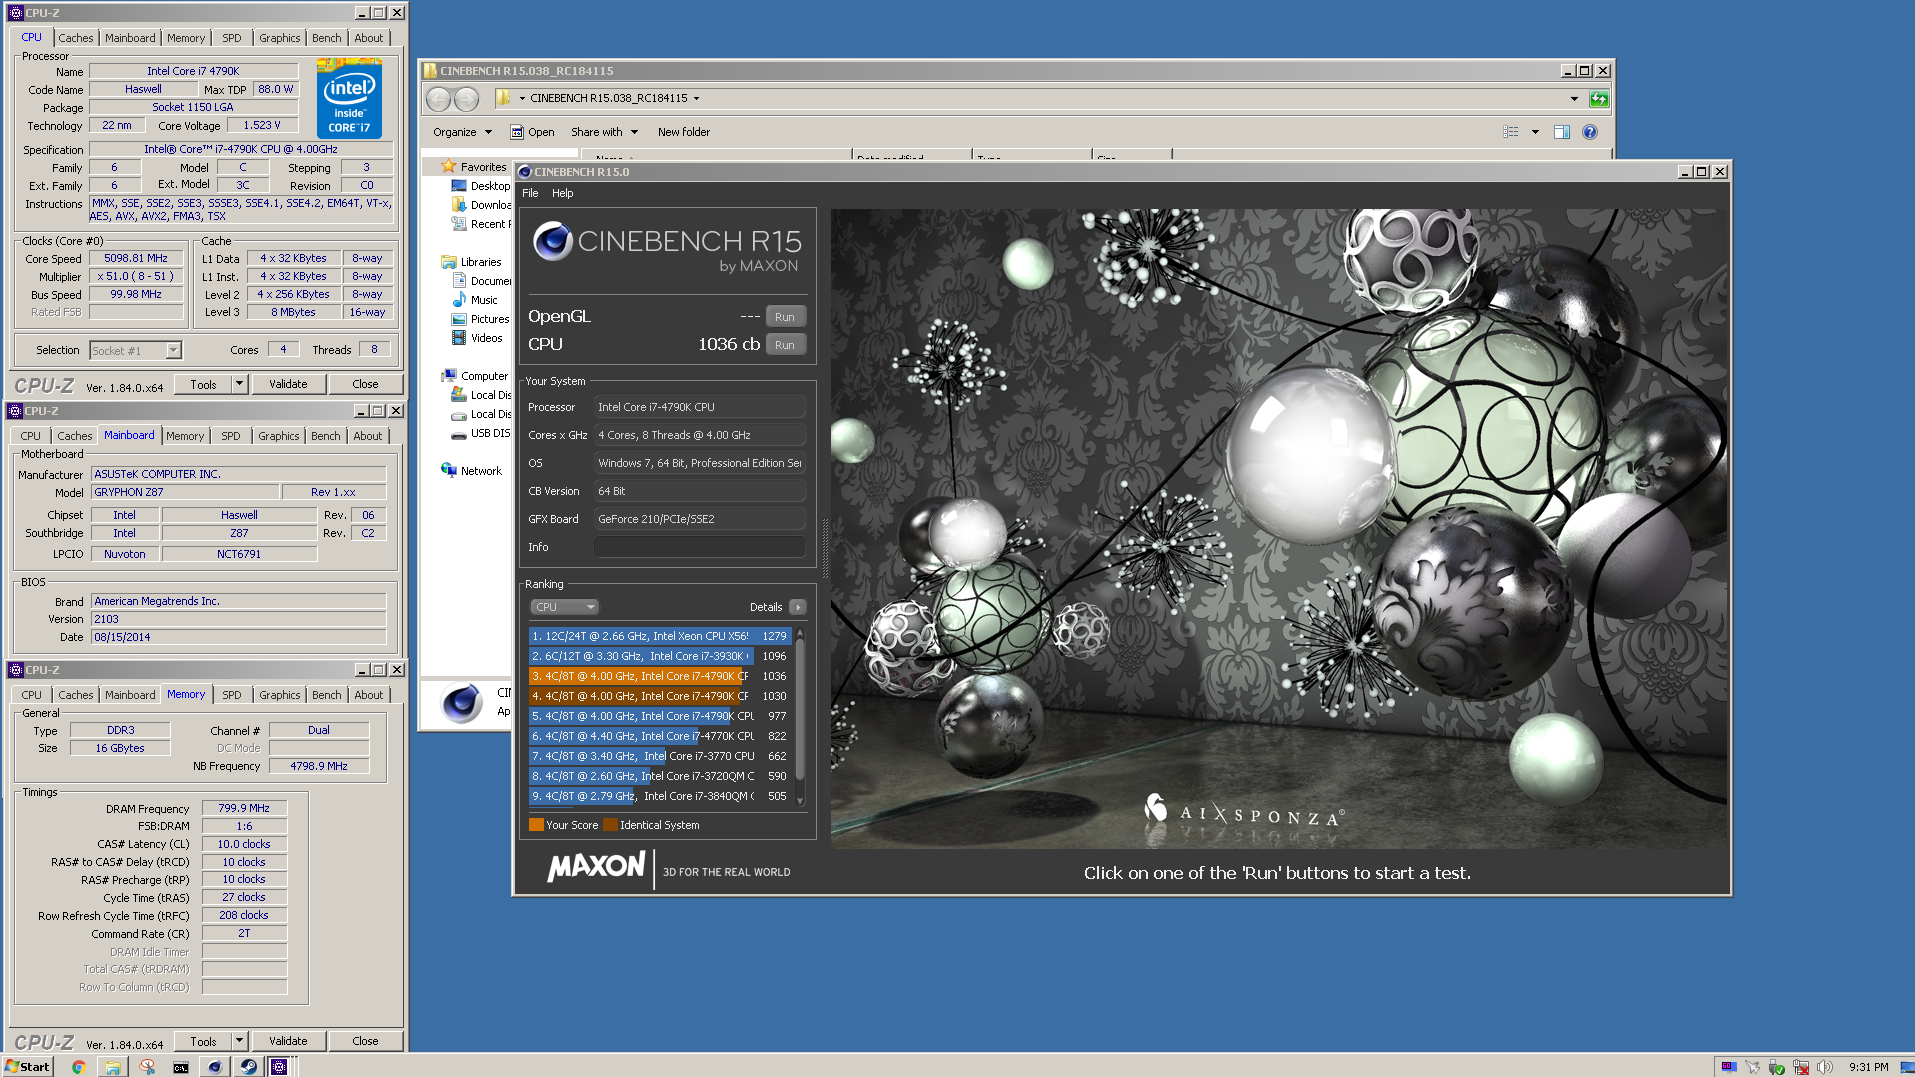
Task: Click the network disconnected tray icon
Action: (x=1801, y=1067)
